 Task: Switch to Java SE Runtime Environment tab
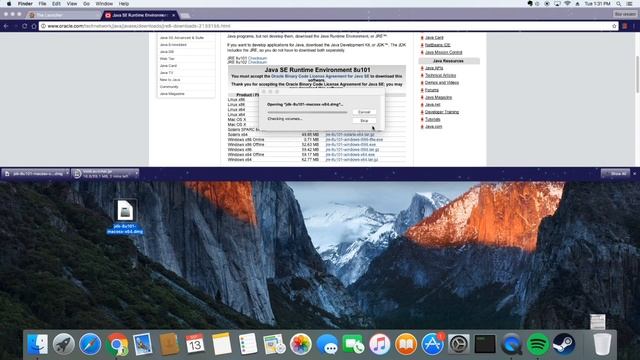click(139, 15)
